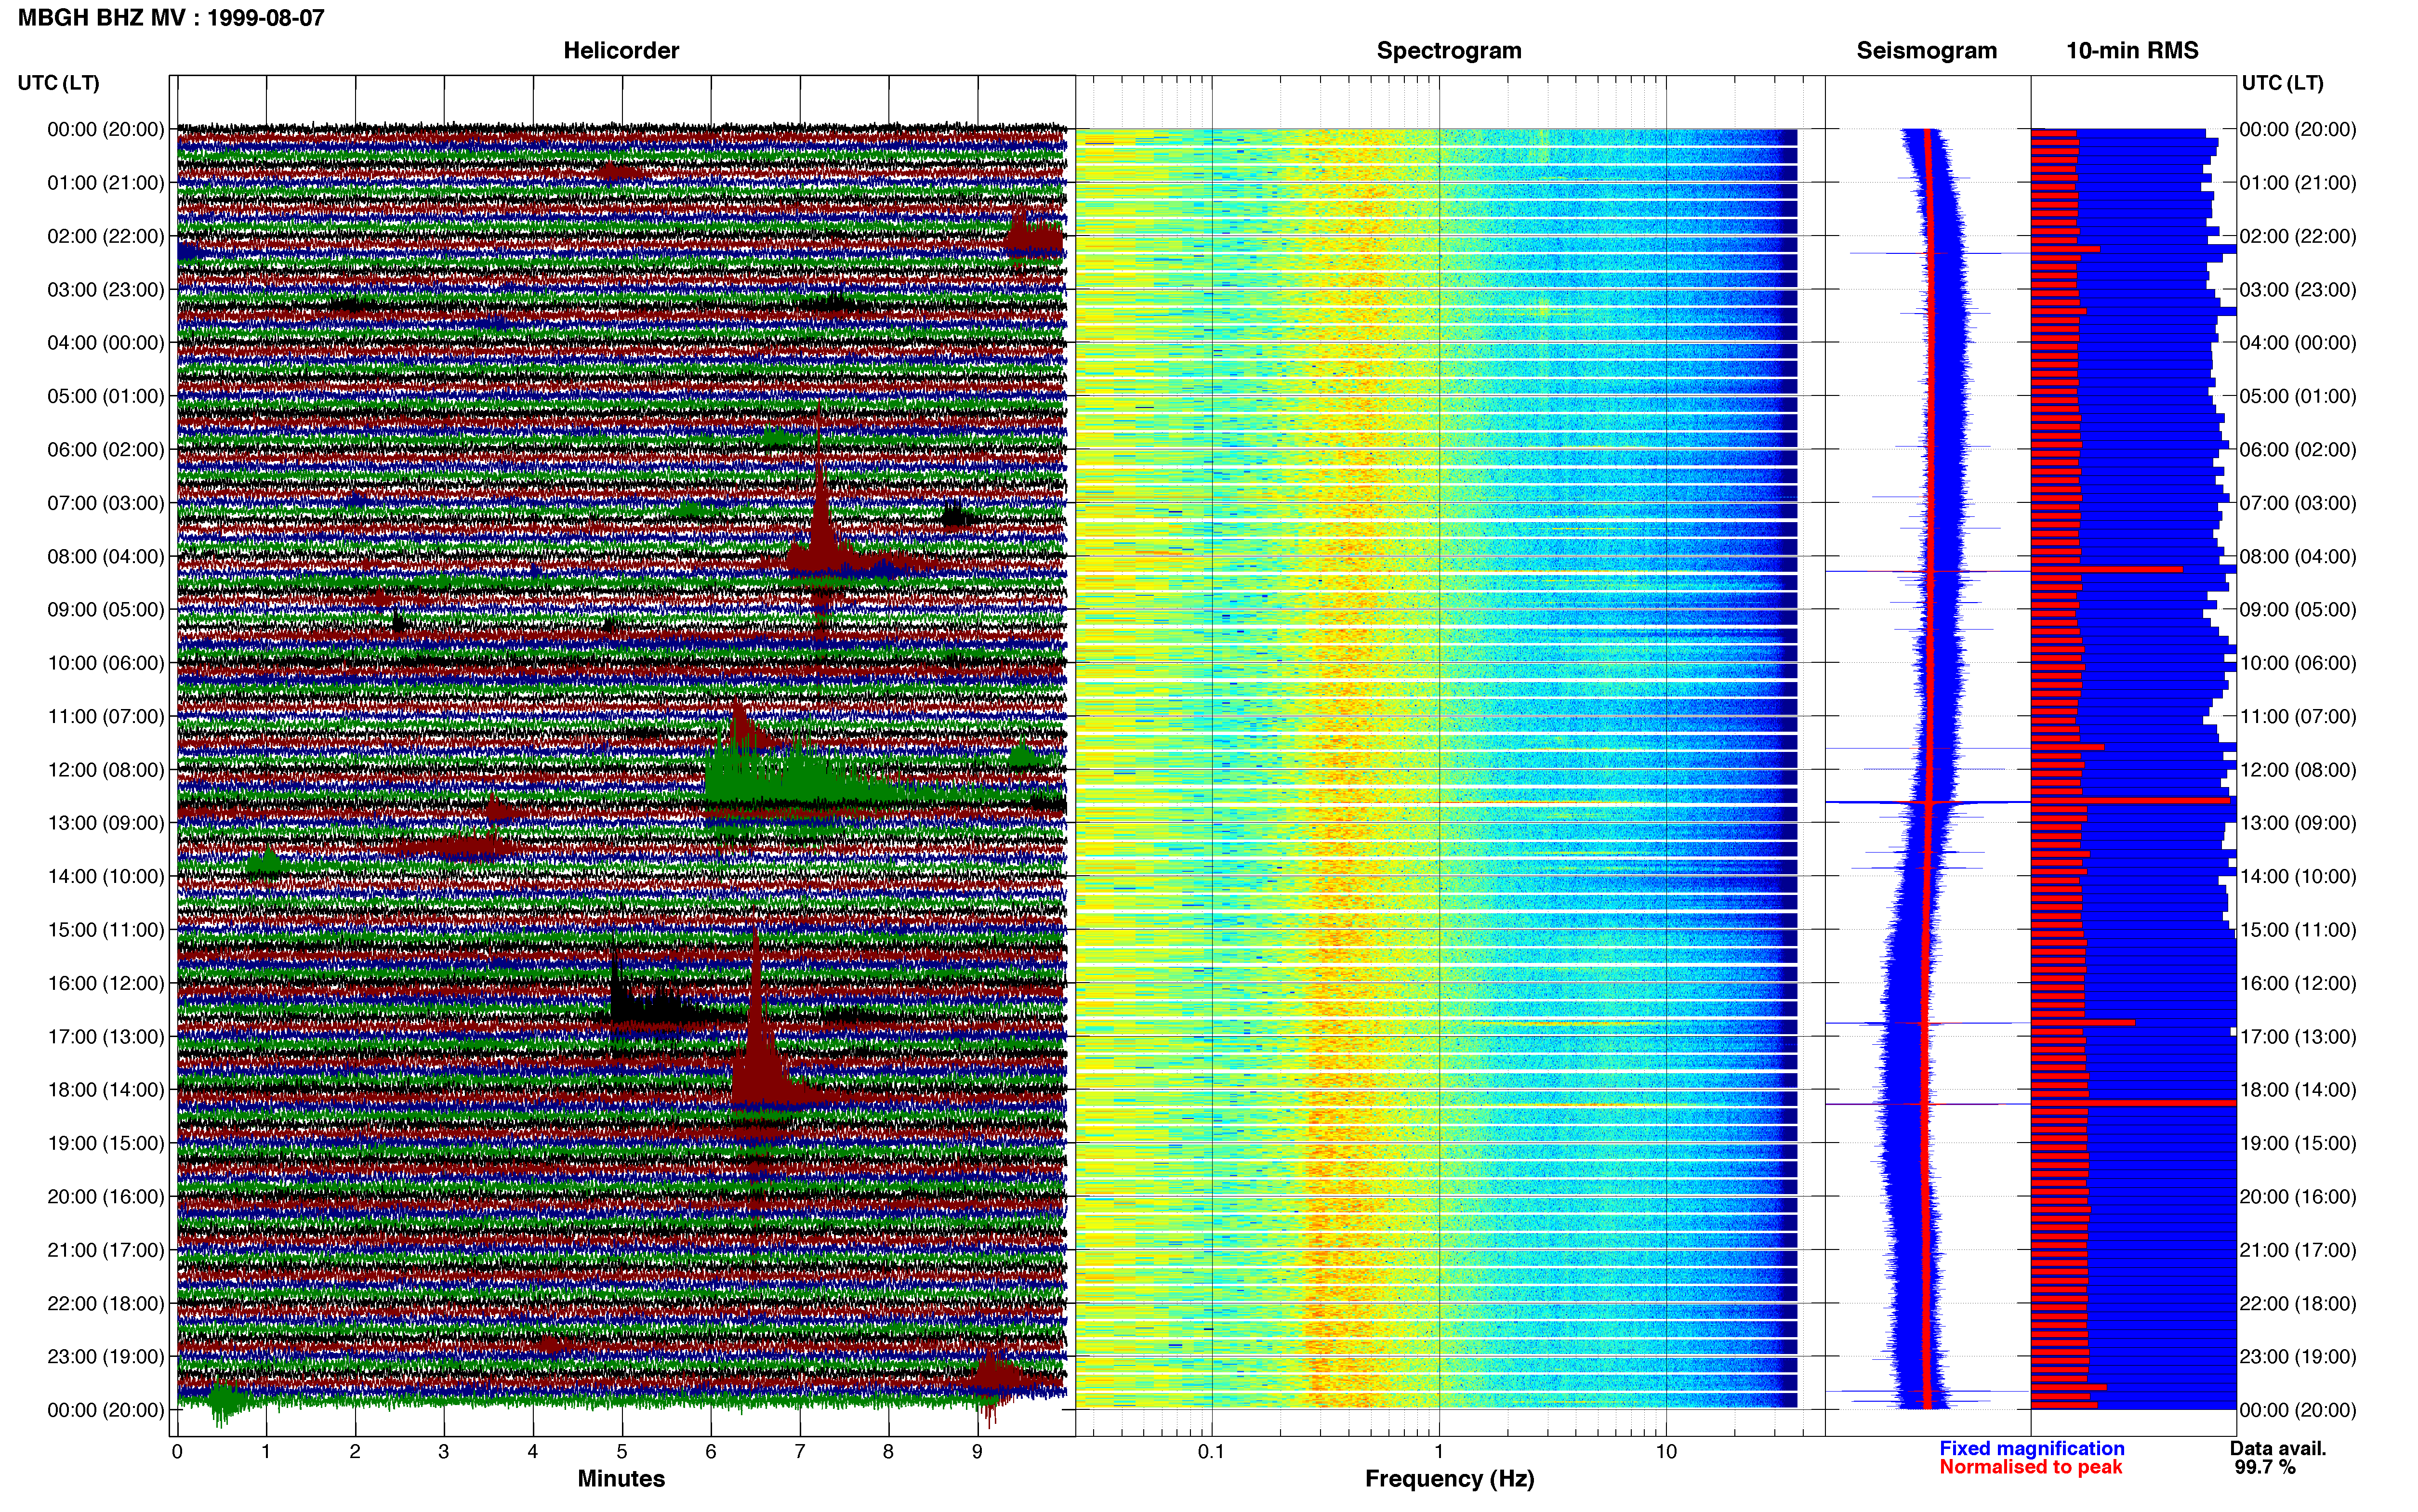Click left-axis time label '20:00 (16:00)'
2418x1512 pixels.
pos(106,1197)
